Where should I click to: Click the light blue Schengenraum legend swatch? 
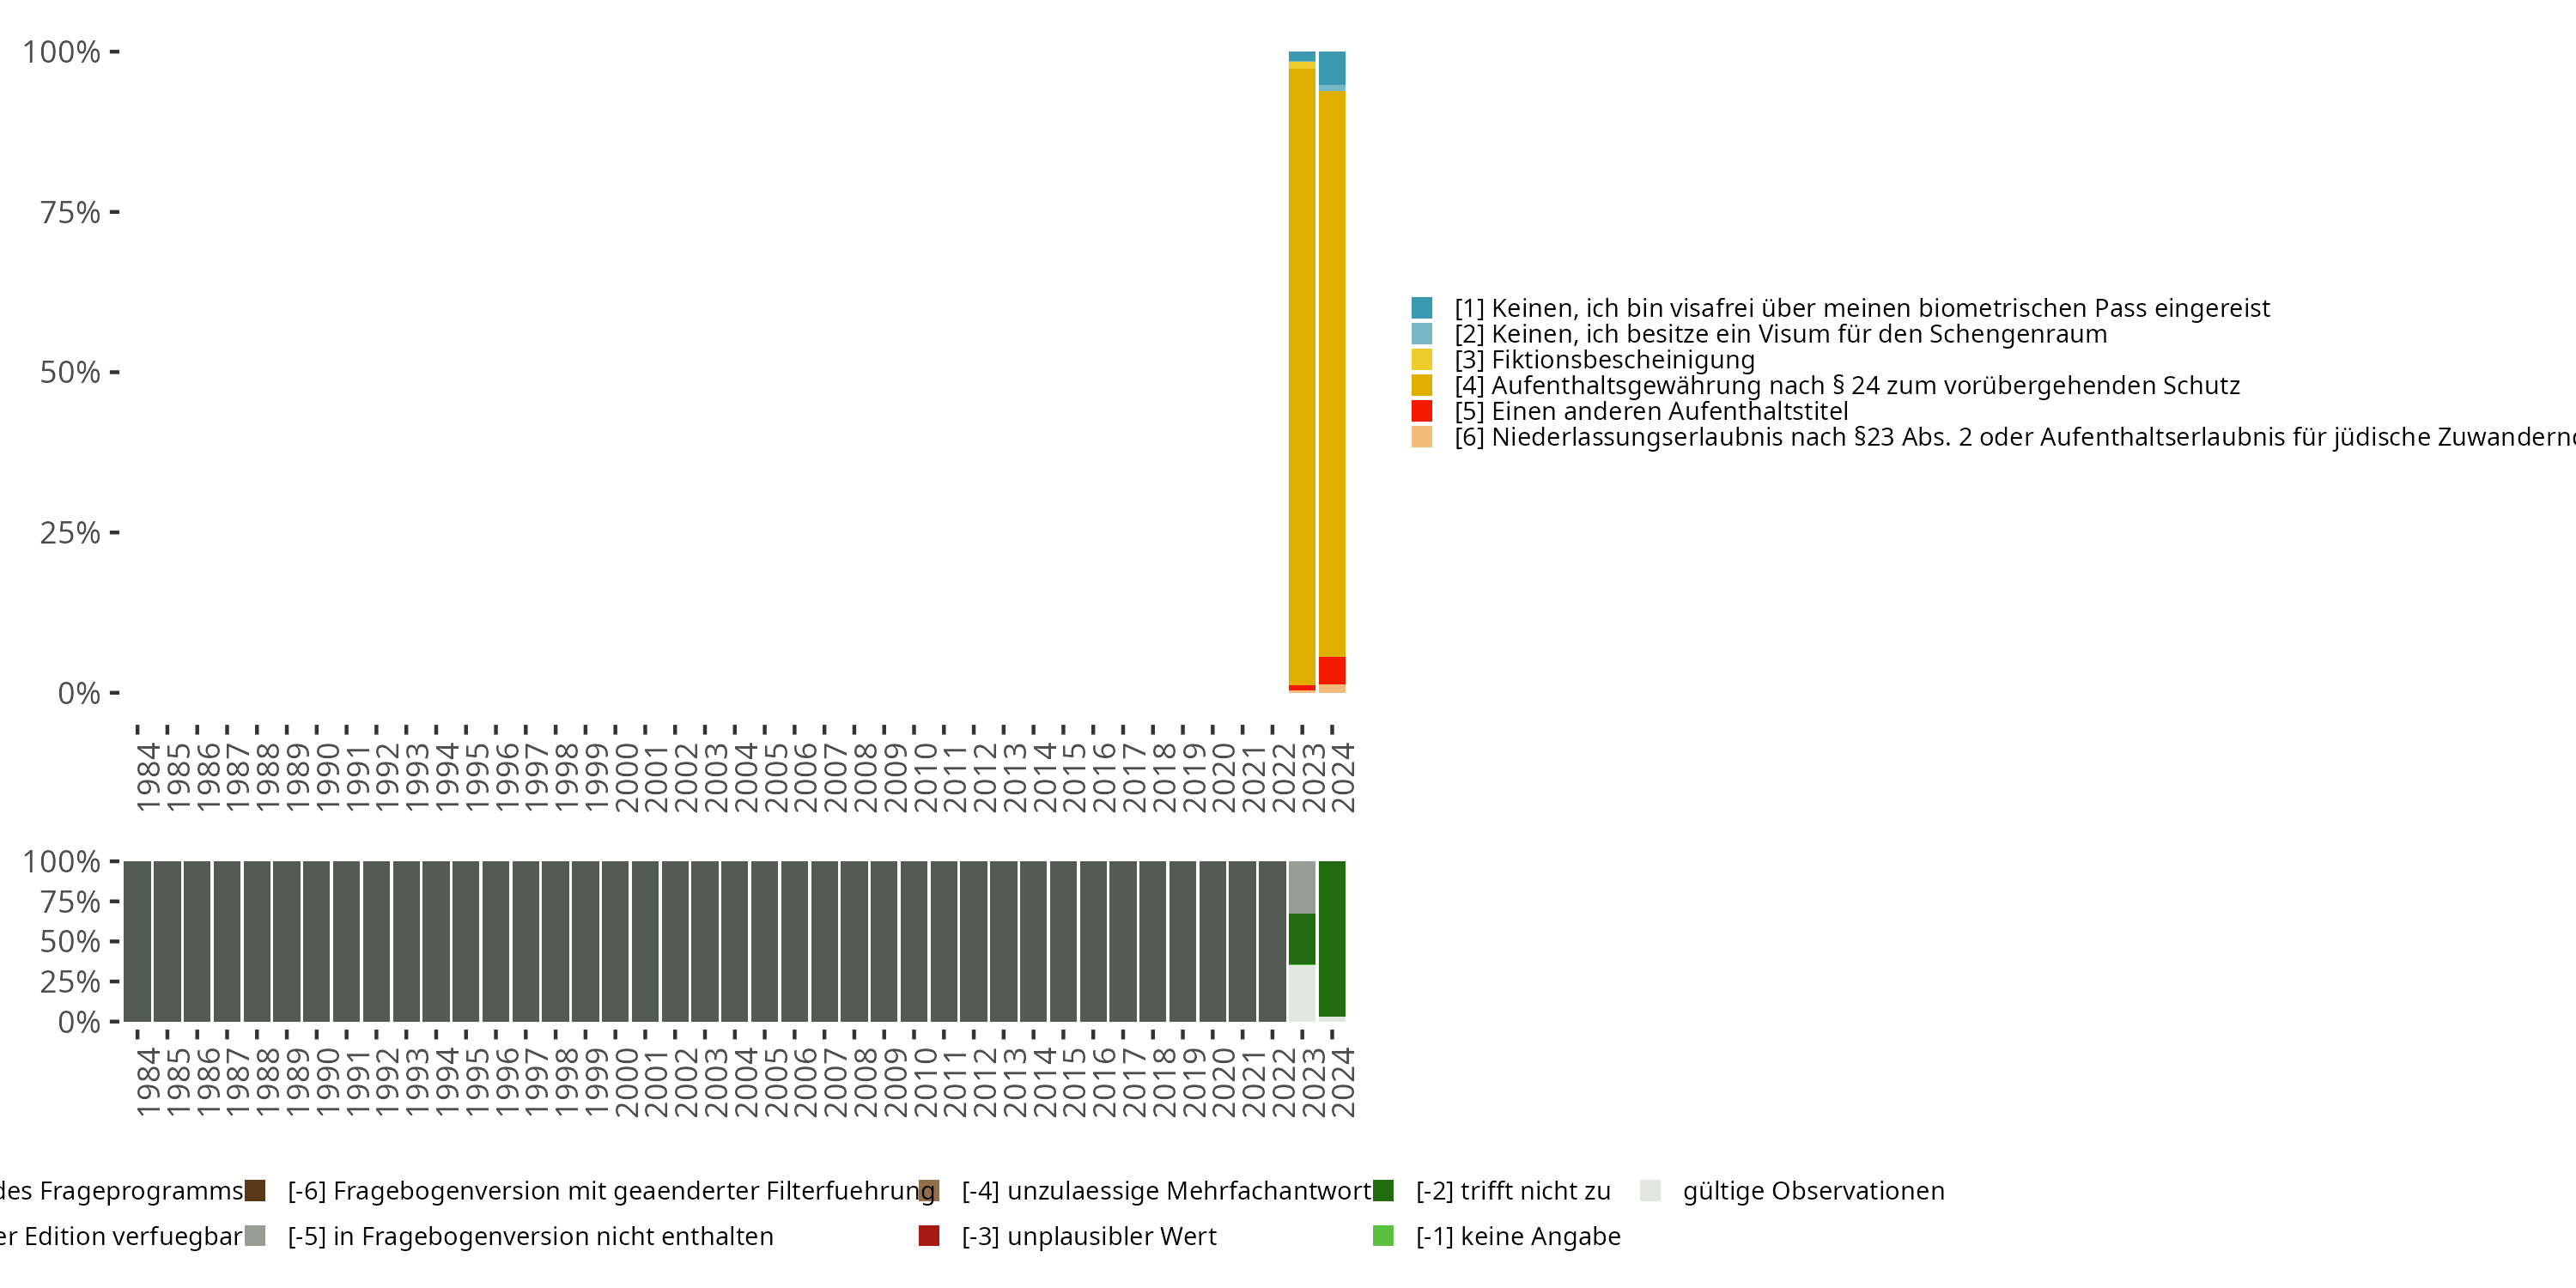(1421, 334)
